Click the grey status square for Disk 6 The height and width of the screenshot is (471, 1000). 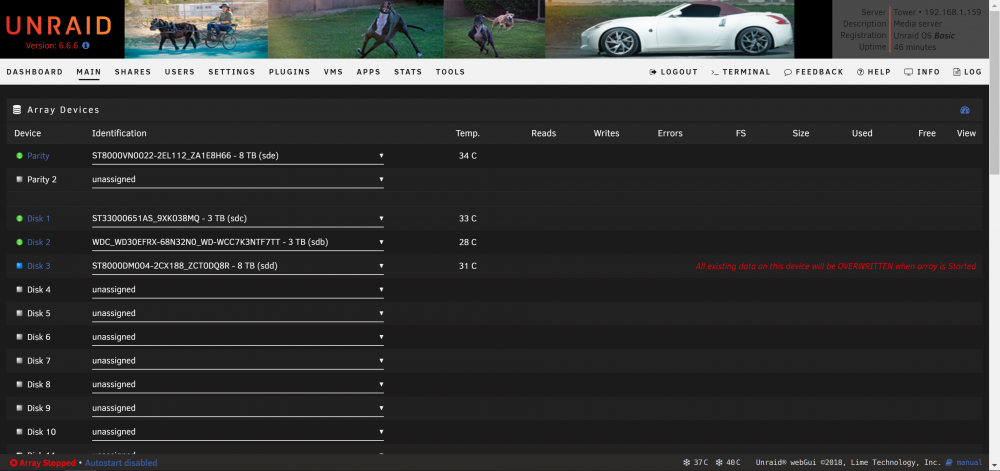(x=19, y=337)
